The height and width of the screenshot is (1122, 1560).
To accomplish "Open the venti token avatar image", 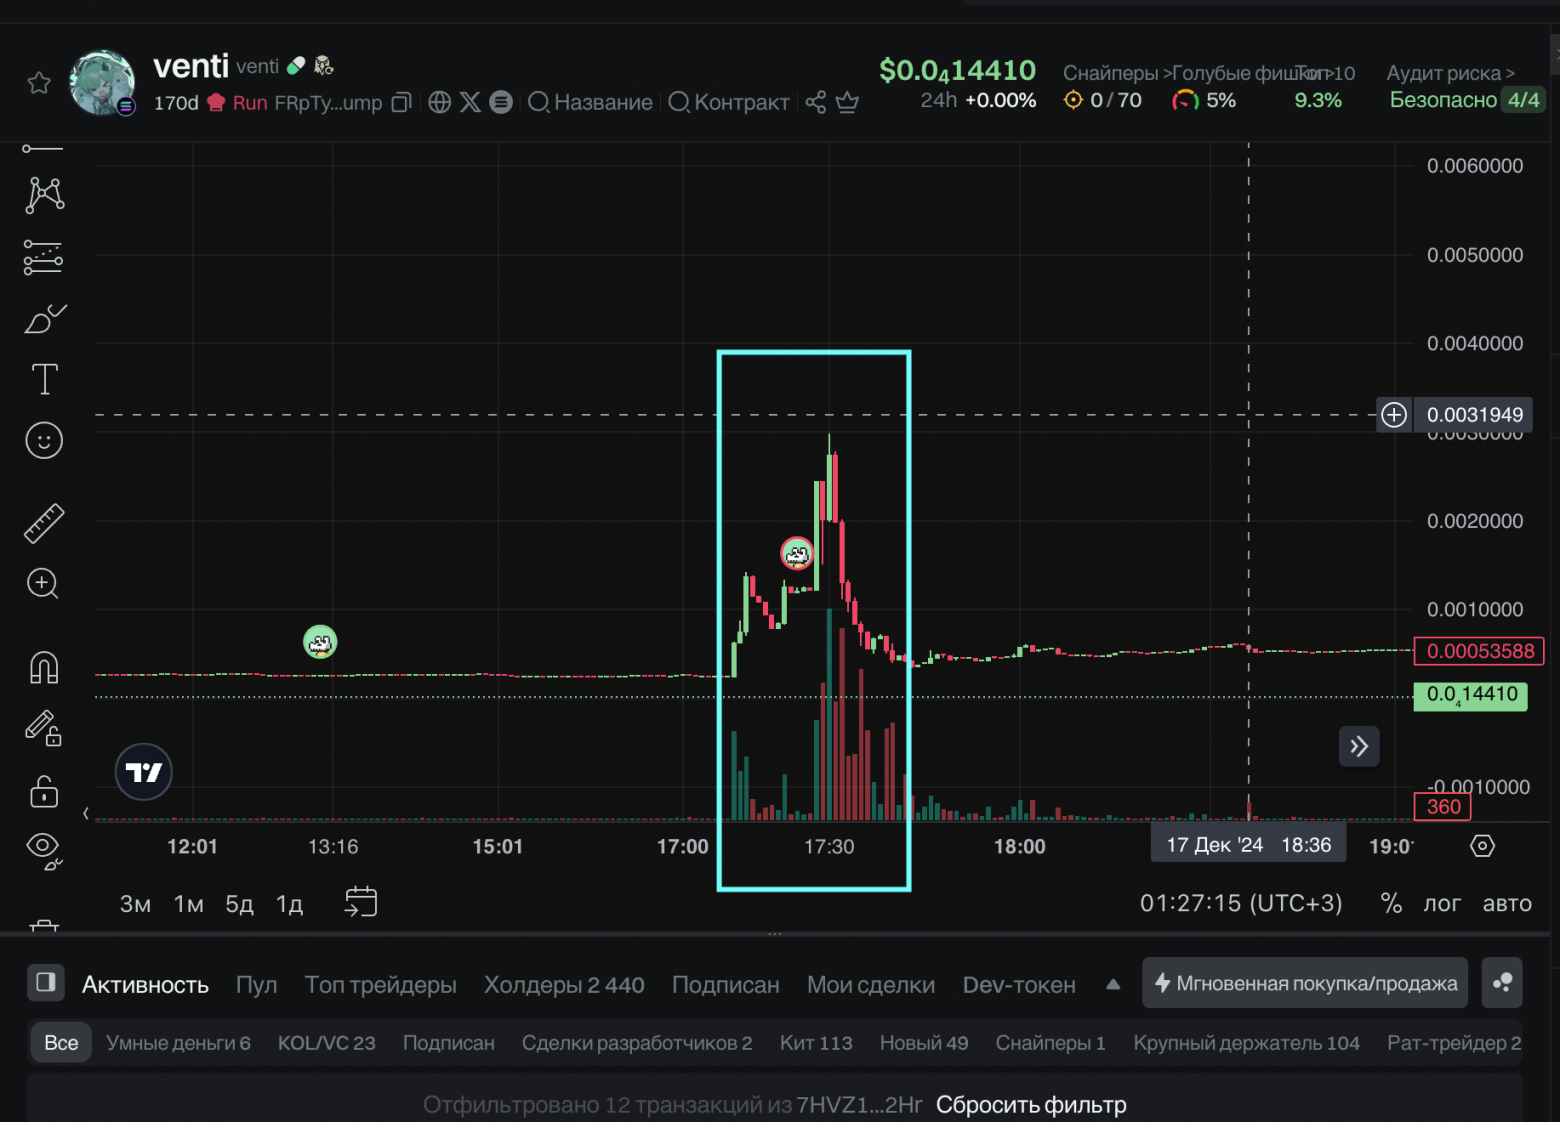I will coord(102,83).
